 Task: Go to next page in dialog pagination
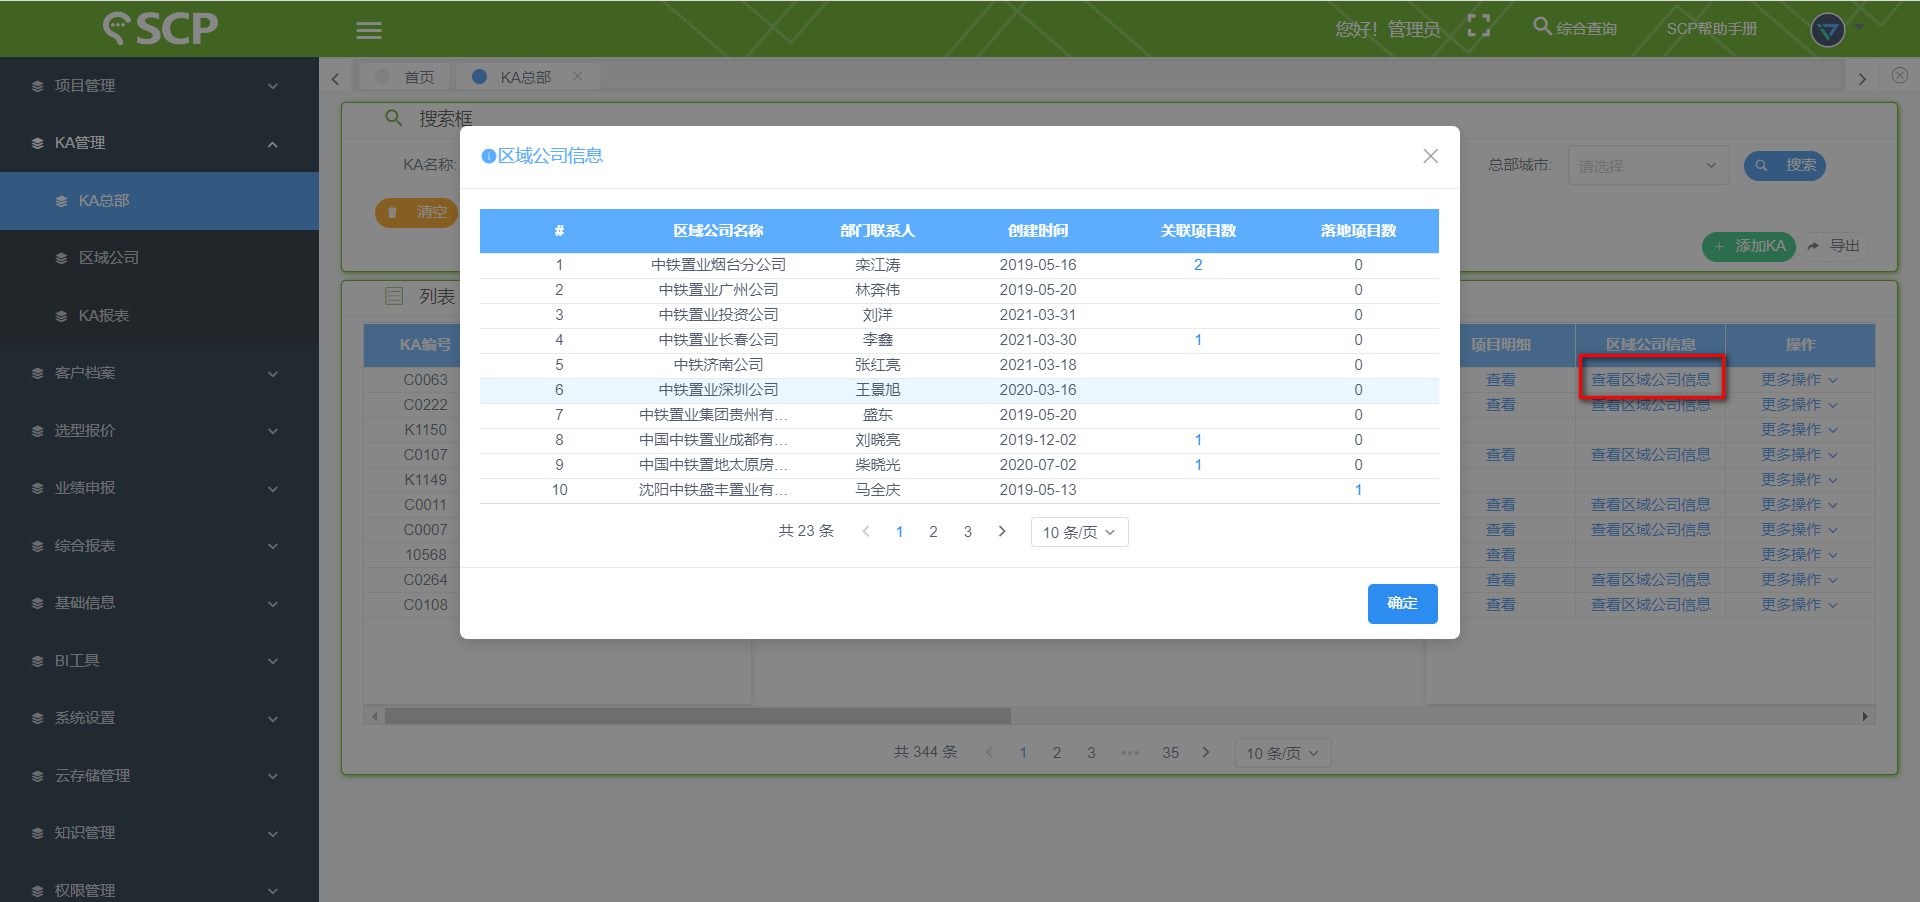(1002, 531)
